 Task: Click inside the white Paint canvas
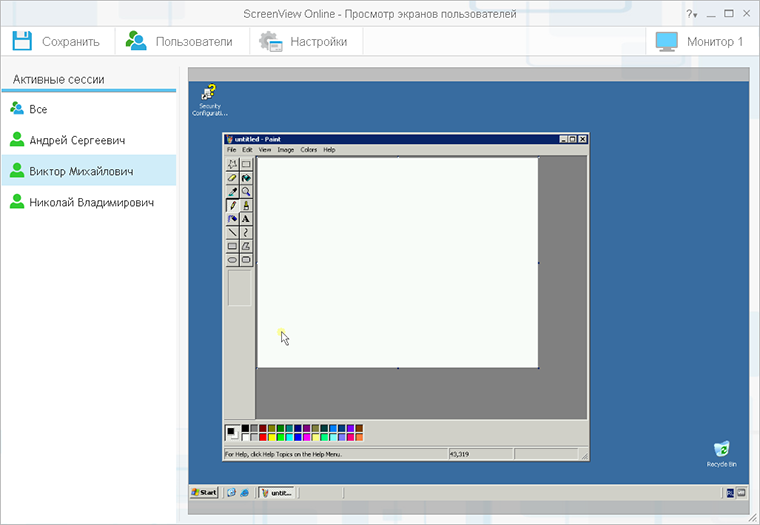click(397, 262)
